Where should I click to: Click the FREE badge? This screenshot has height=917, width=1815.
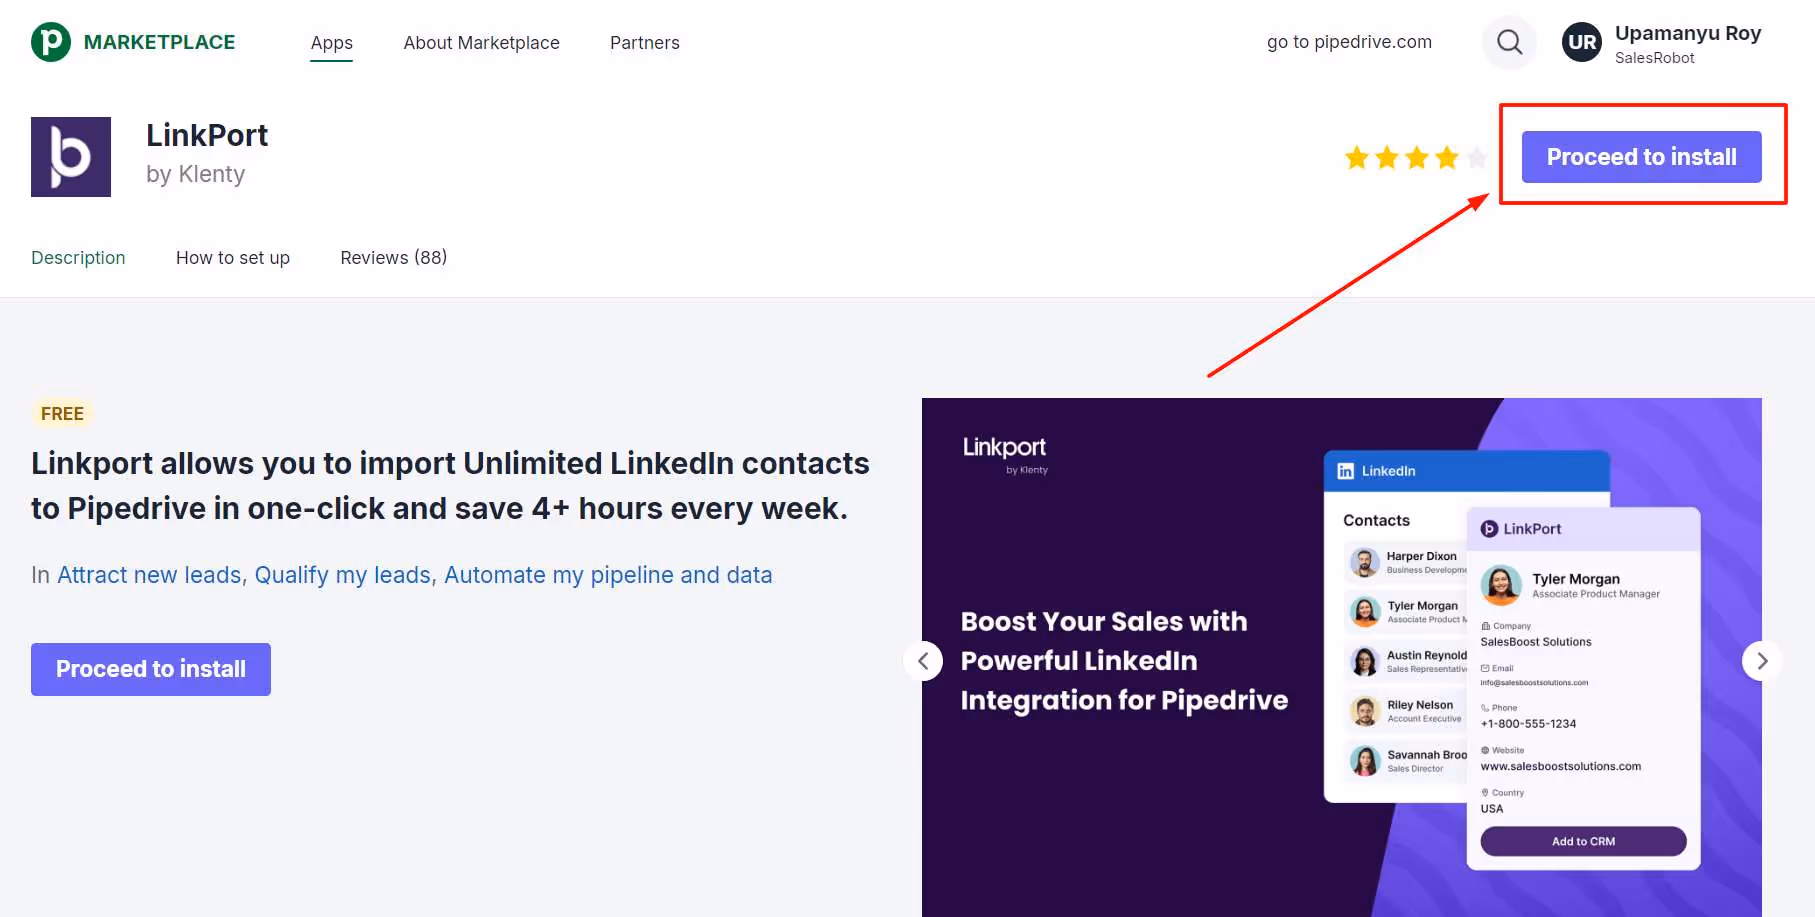click(x=62, y=413)
